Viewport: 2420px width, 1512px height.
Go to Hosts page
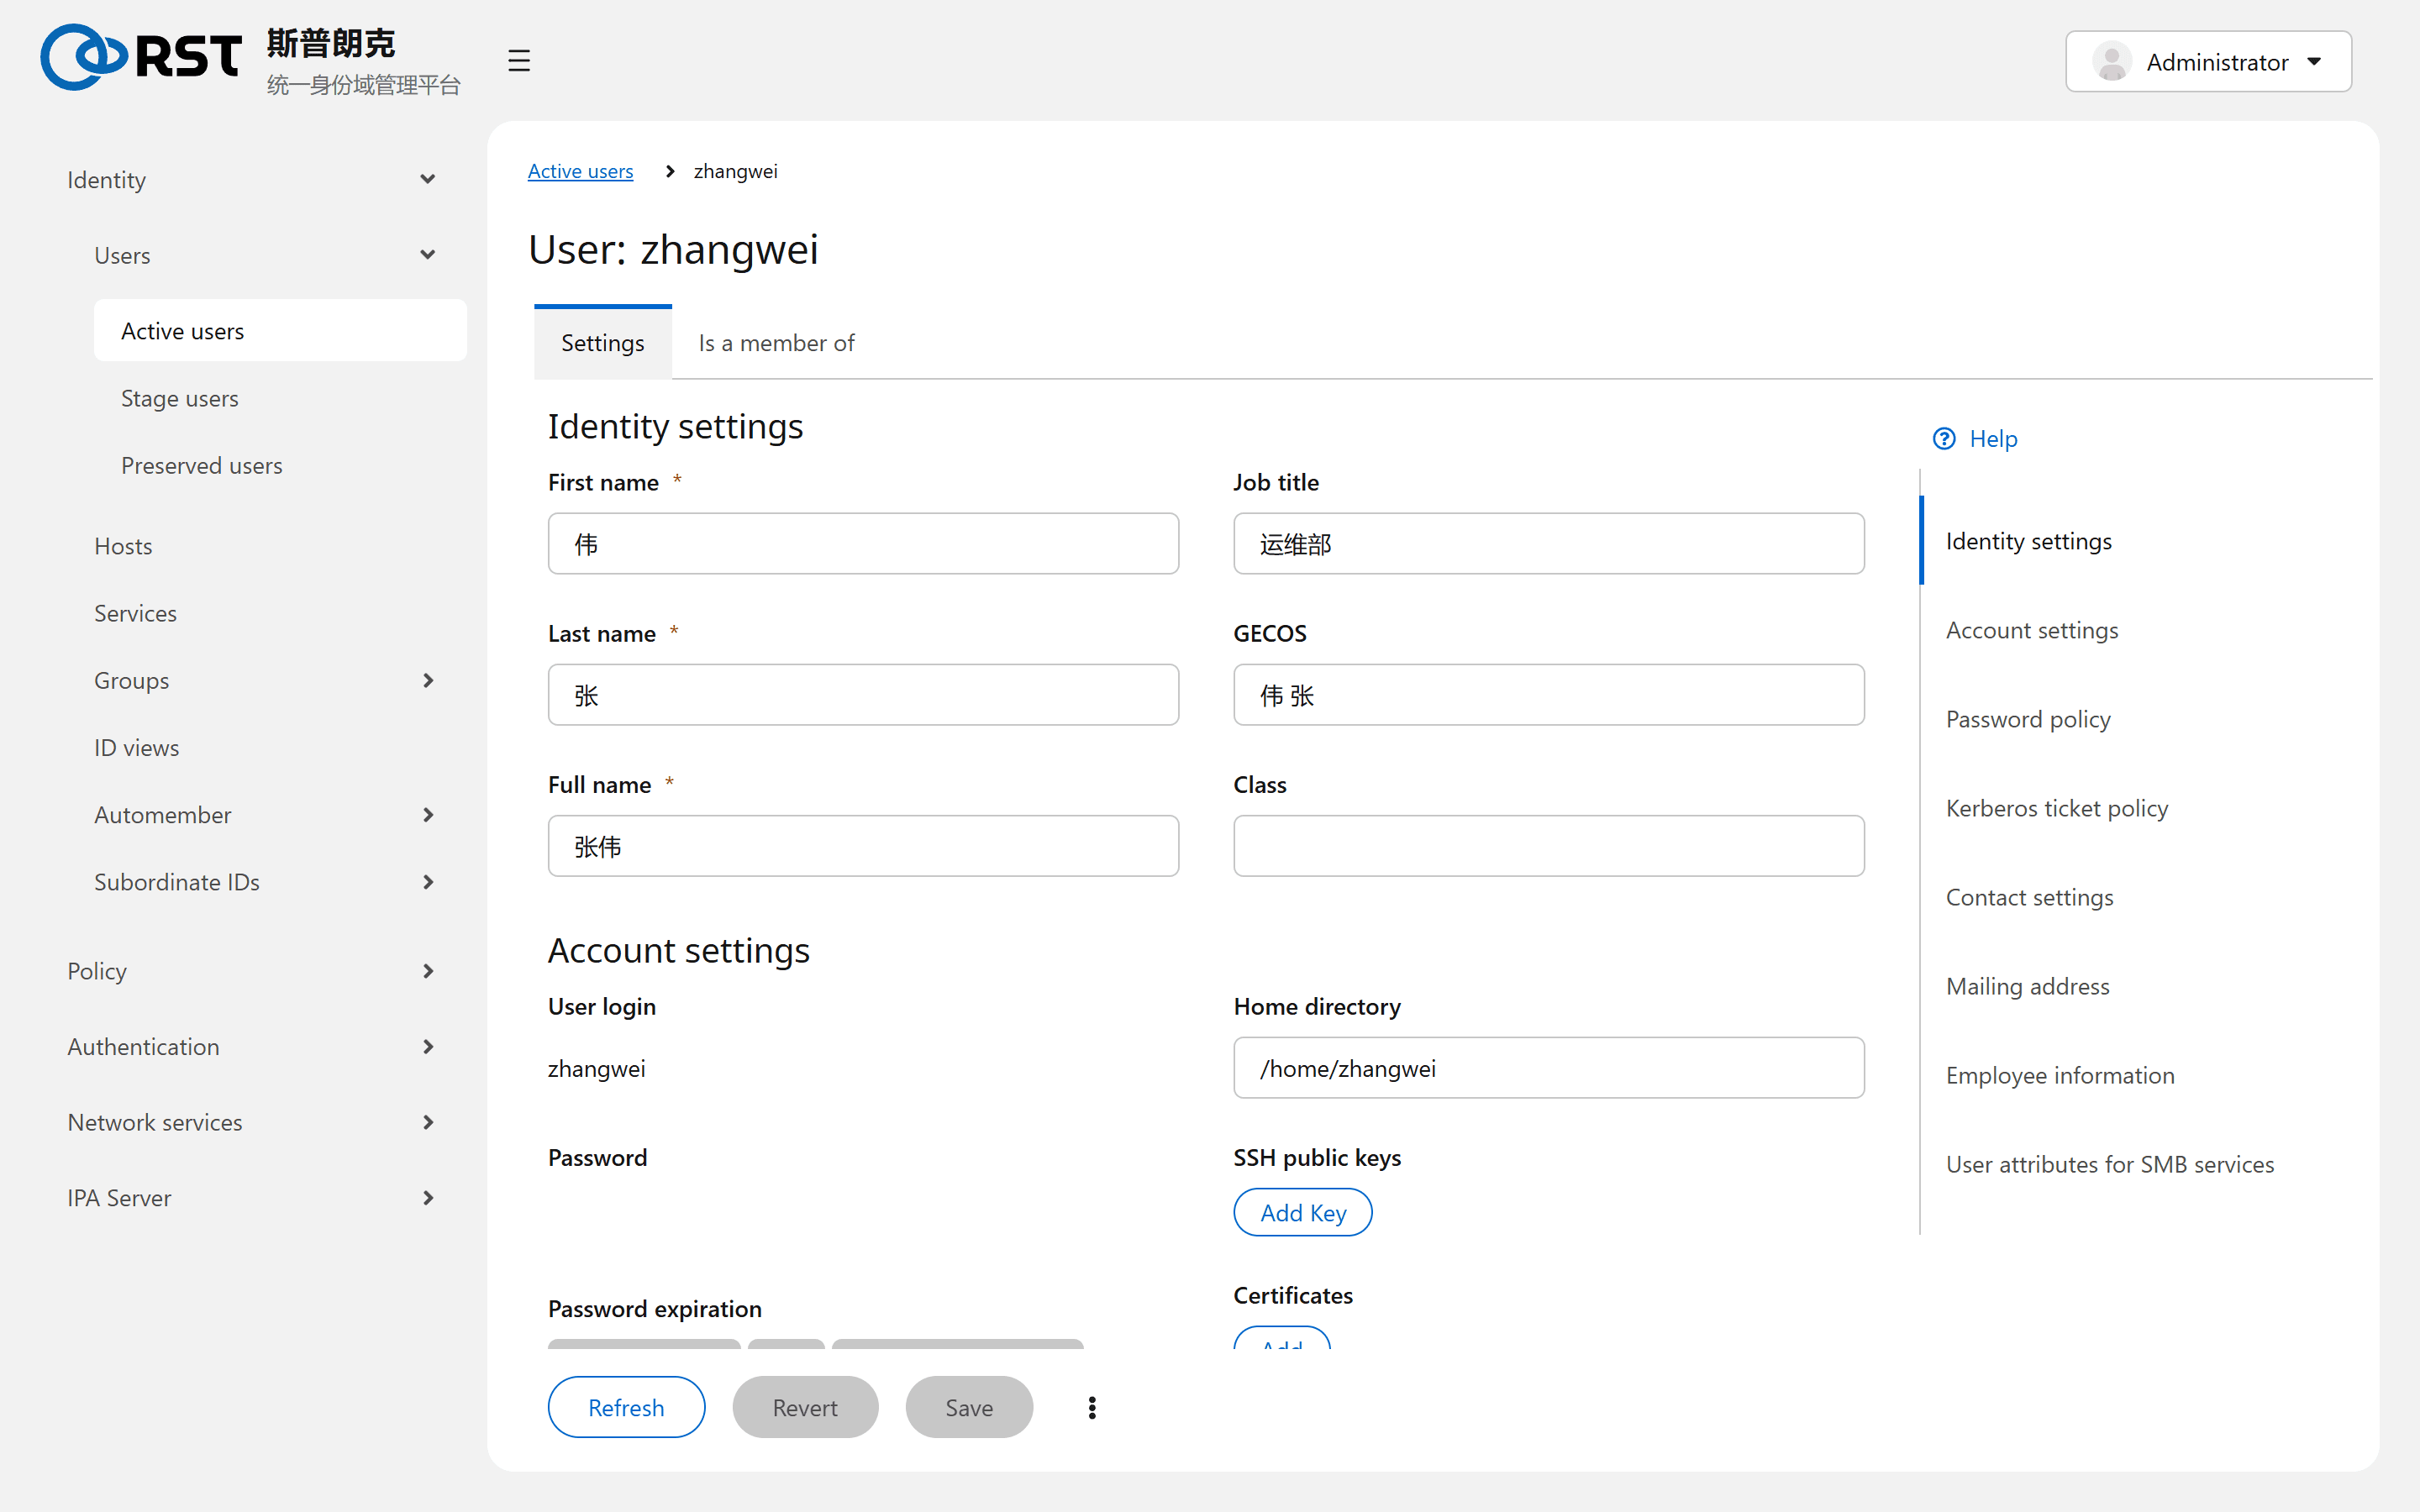(x=266, y=546)
